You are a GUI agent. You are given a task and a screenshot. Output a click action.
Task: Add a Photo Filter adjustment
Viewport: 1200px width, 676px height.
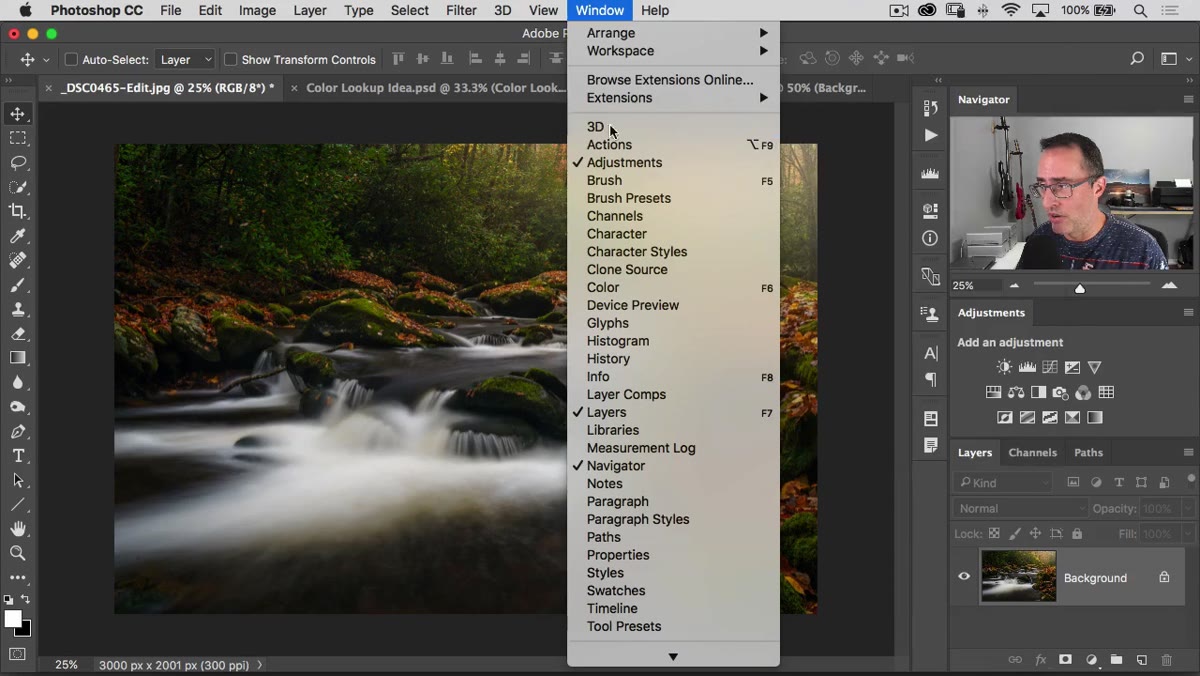(1061, 392)
